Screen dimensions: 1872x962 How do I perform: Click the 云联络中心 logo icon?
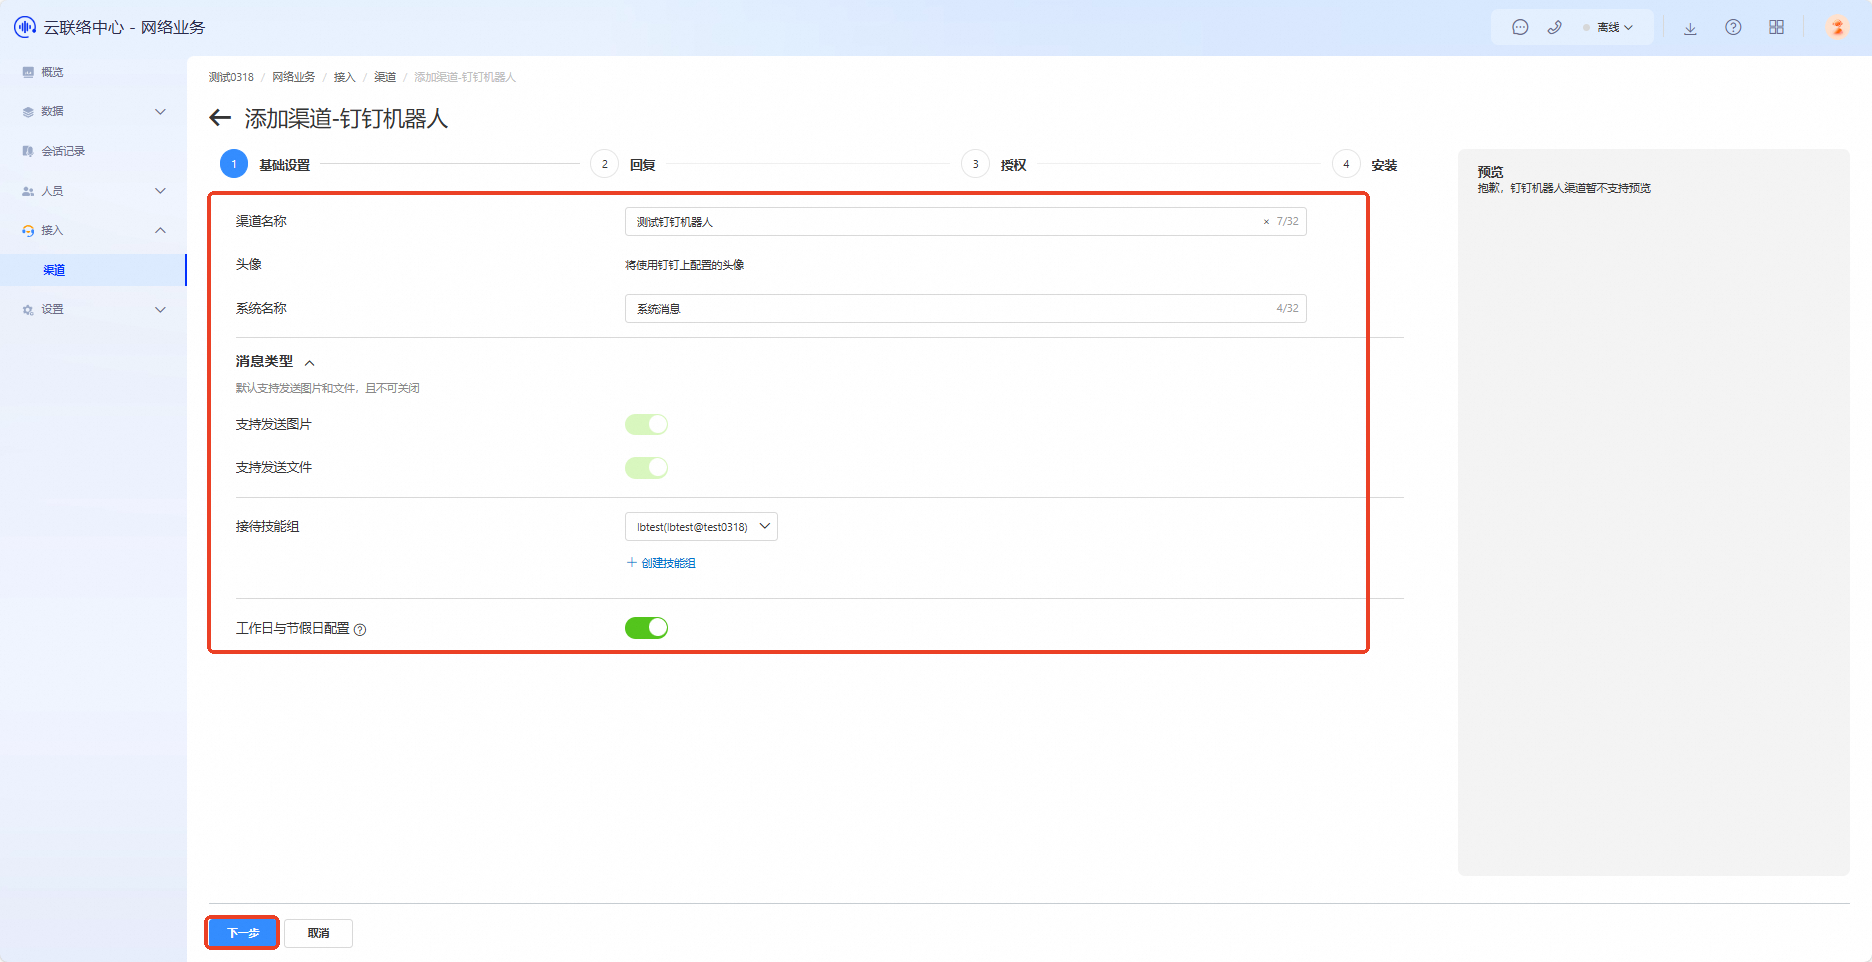(x=25, y=27)
